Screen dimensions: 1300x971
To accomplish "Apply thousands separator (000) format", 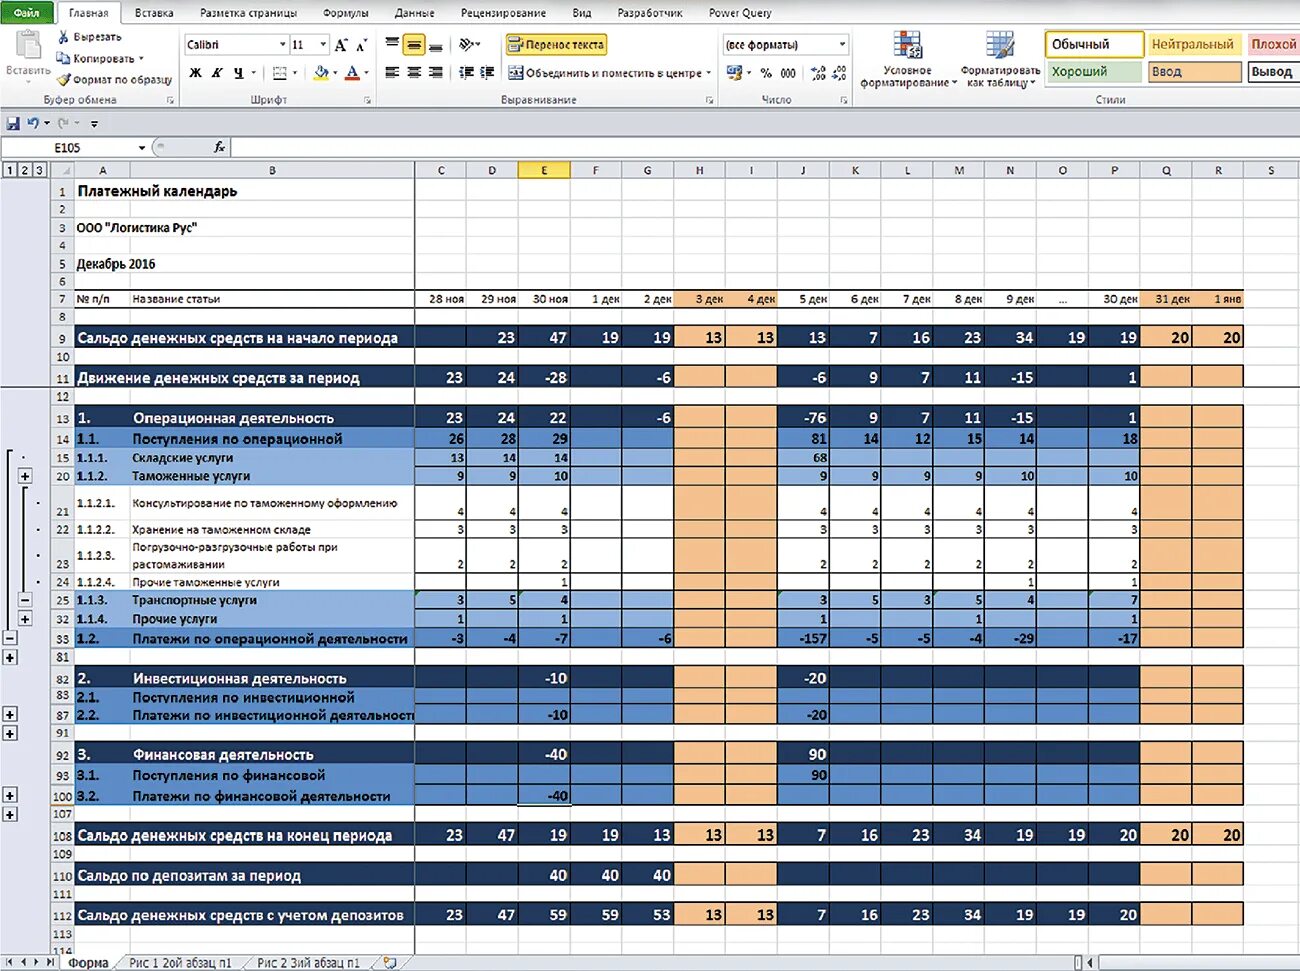I will coord(788,73).
